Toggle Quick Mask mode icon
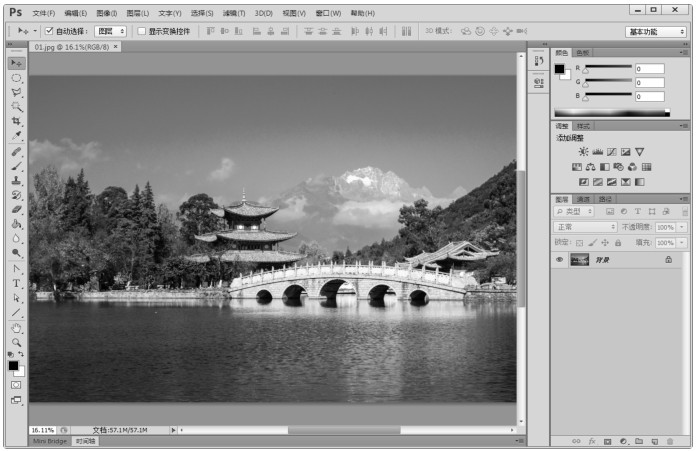 coord(17,384)
